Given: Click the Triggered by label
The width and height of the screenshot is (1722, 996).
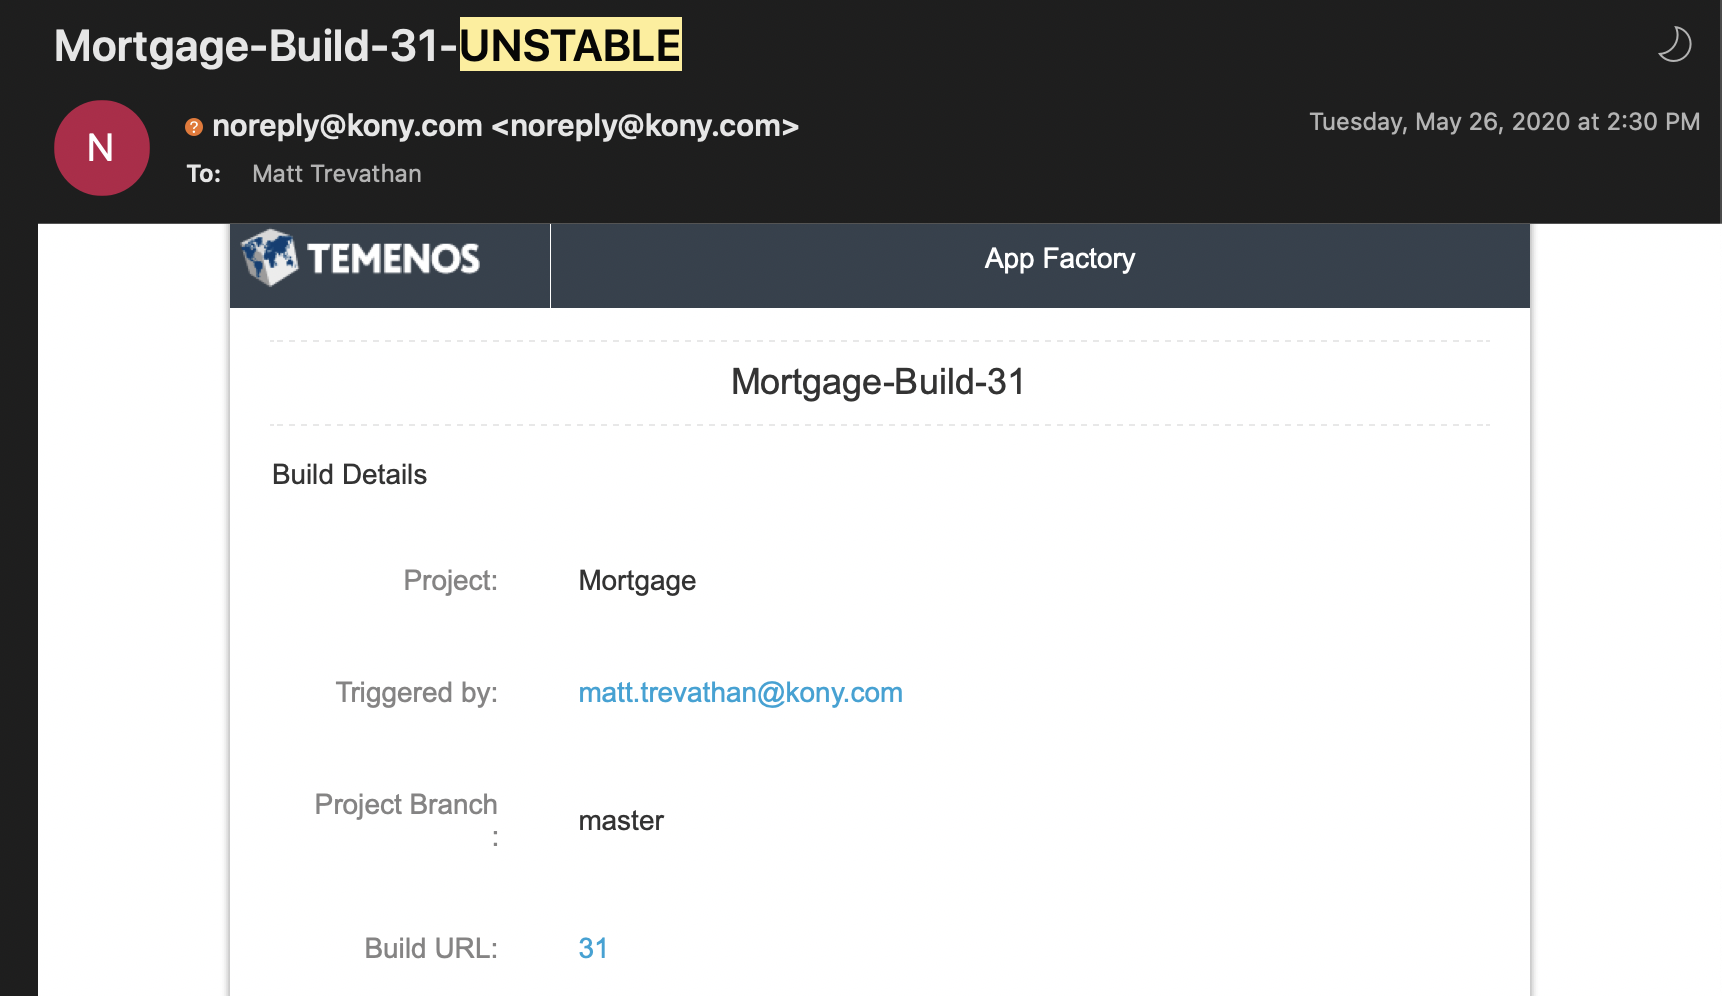Looking at the screenshot, I should coord(416,692).
